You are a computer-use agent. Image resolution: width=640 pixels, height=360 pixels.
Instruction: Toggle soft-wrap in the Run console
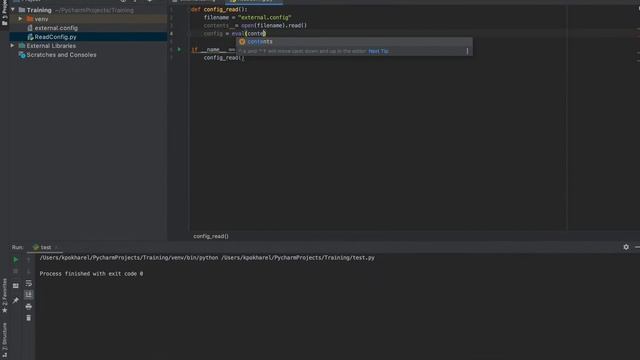tap(29, 283)
